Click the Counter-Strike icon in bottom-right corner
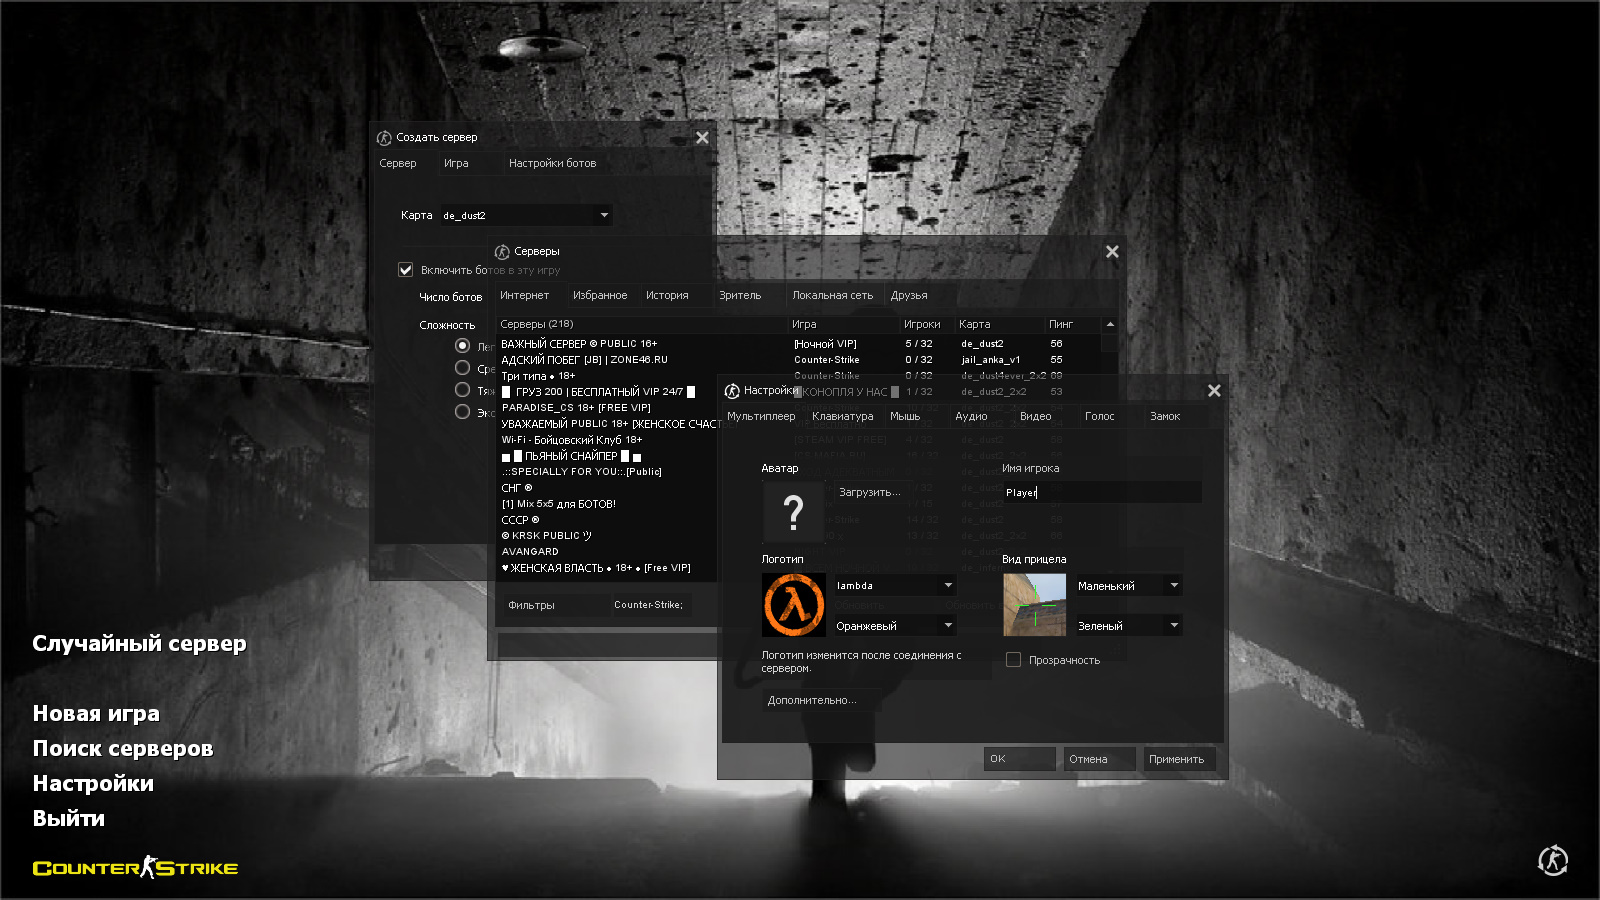The height and width of the screenshot is (900, 1600). pyautogui.click(x=1552, y=860)
